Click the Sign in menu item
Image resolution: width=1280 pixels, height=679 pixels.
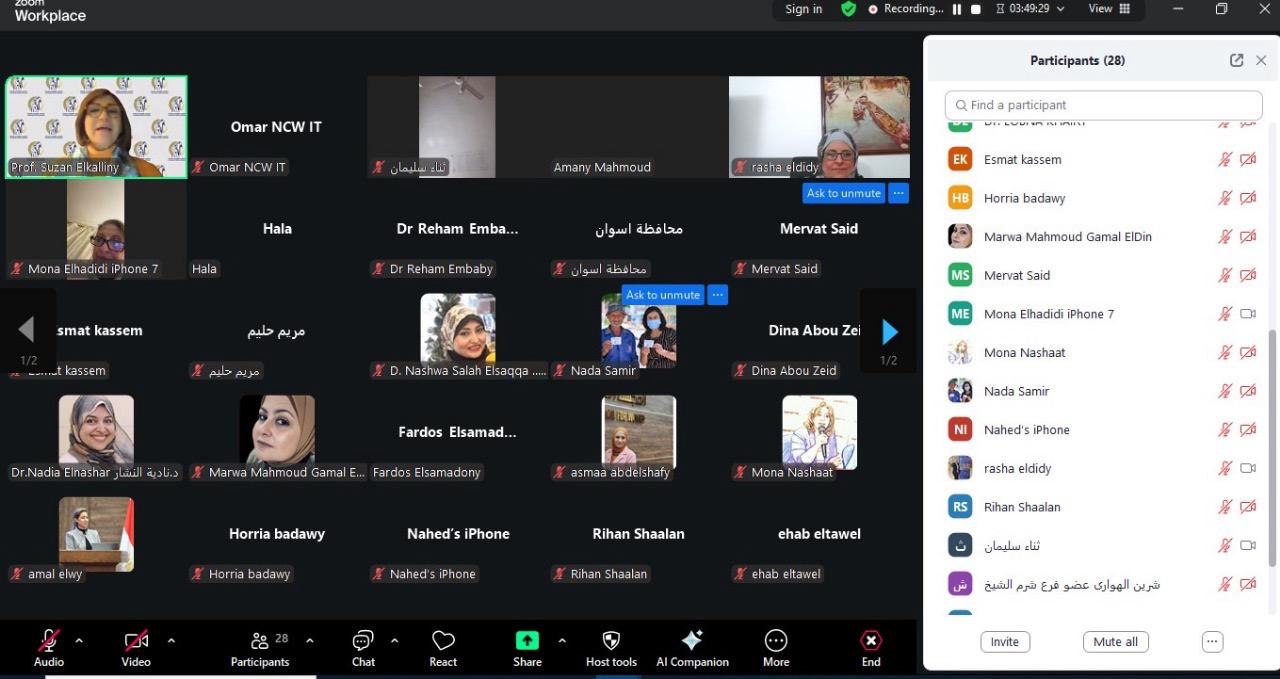pos(803,9)
